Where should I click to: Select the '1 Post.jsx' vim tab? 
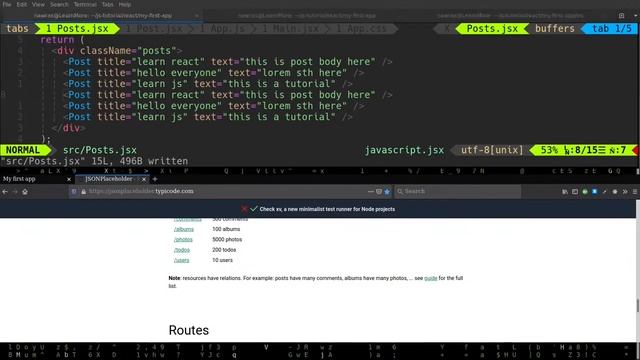[x=154, y=29]
